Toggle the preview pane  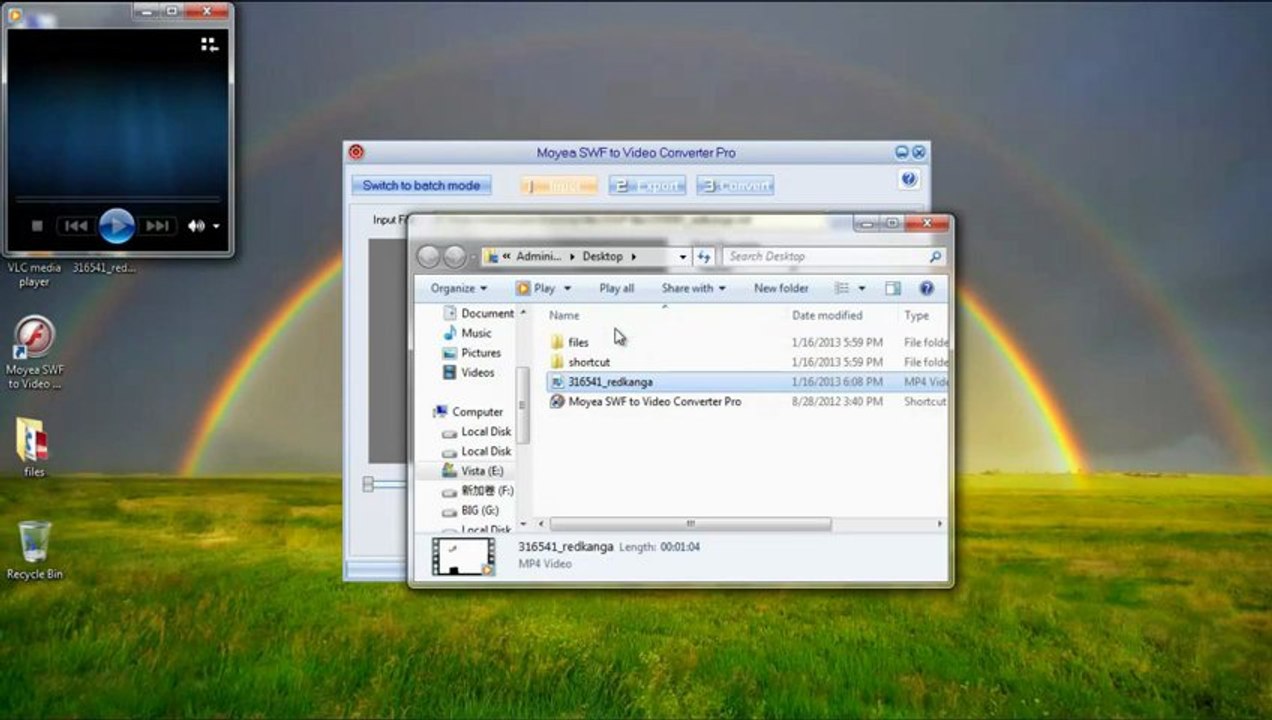[893, 288]
